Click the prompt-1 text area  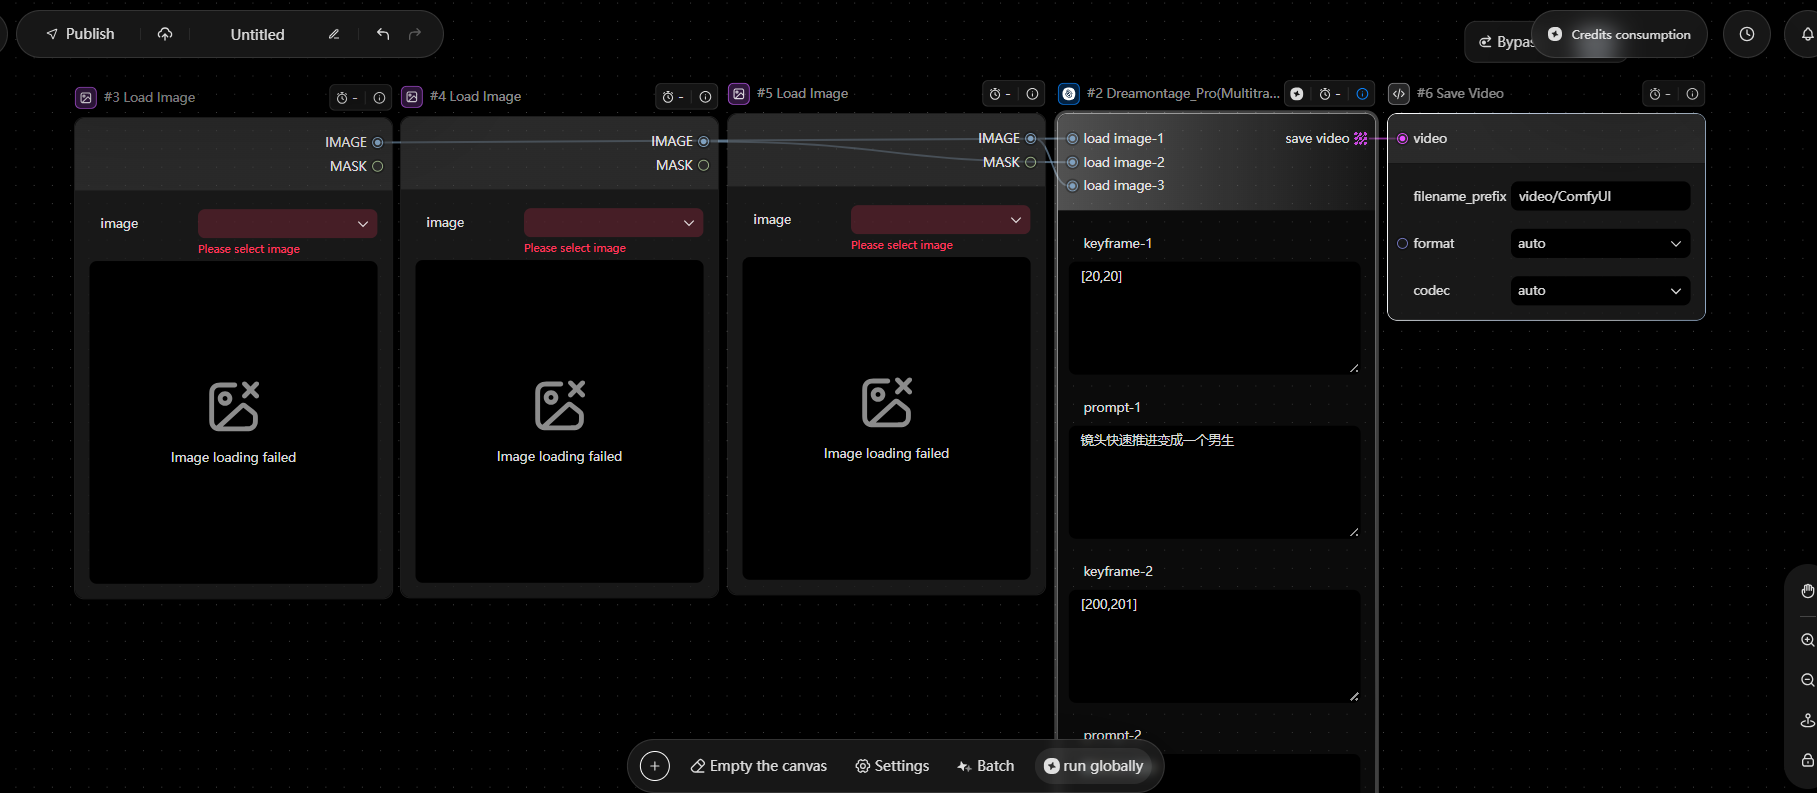[x=1215, y=482]
